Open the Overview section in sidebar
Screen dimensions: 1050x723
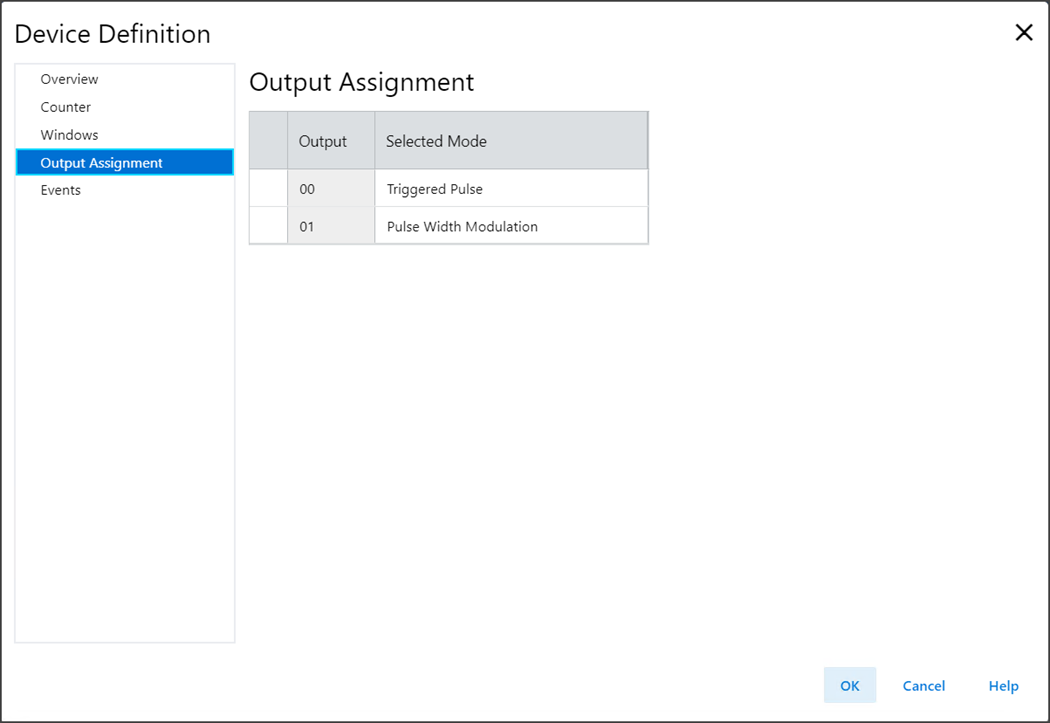coord(69,79)
